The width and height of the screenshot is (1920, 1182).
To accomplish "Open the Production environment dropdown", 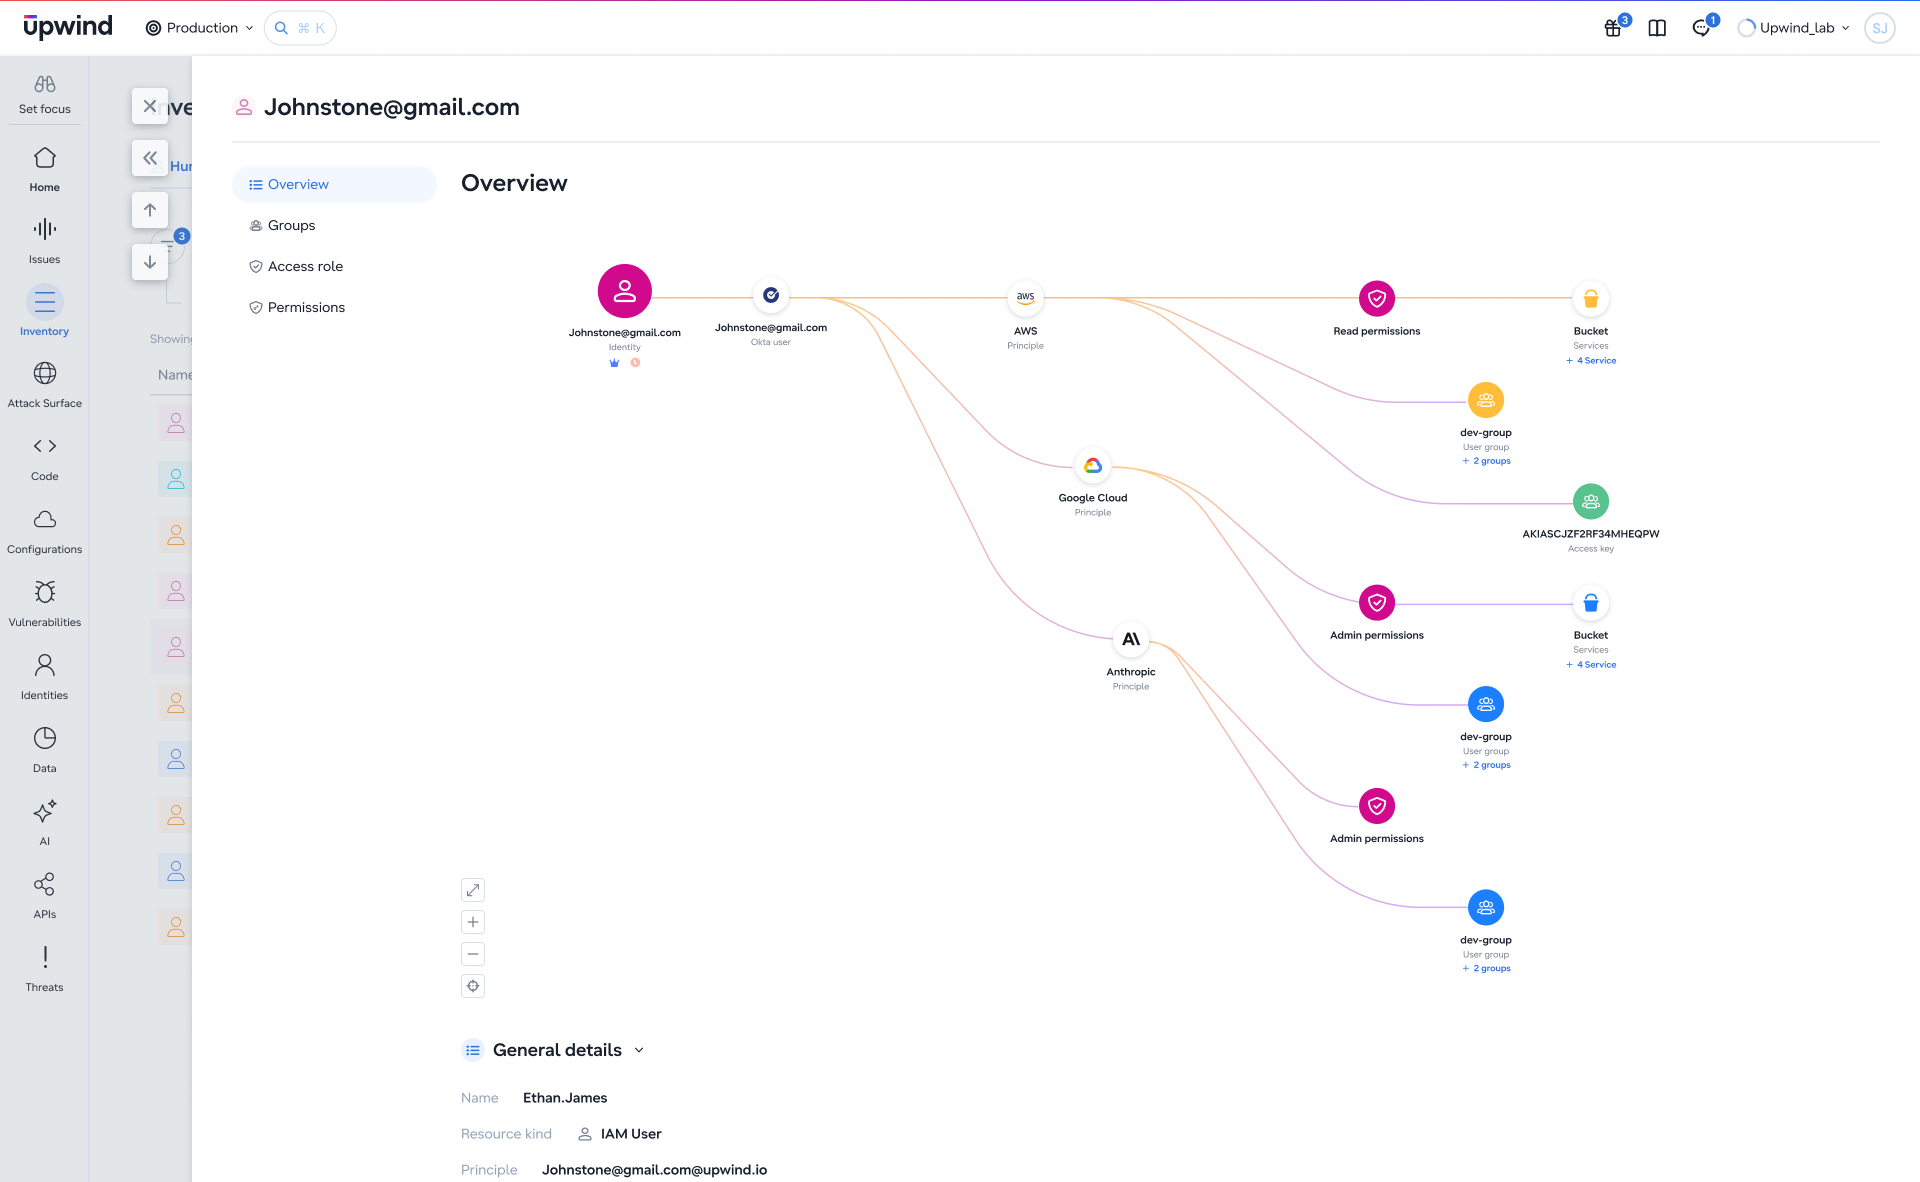I will point(200,28).
